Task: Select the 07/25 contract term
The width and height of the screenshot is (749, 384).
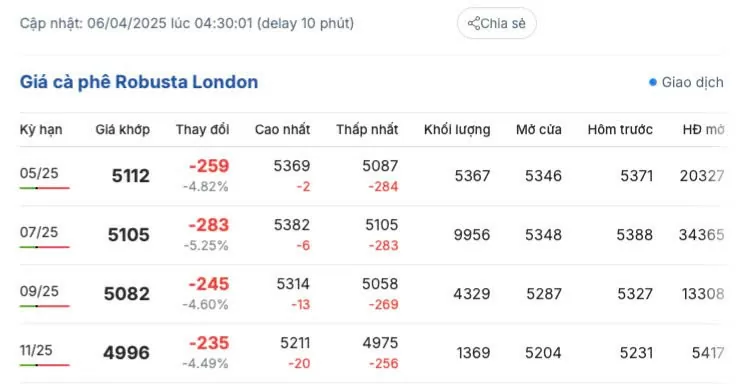Action: 39,232
